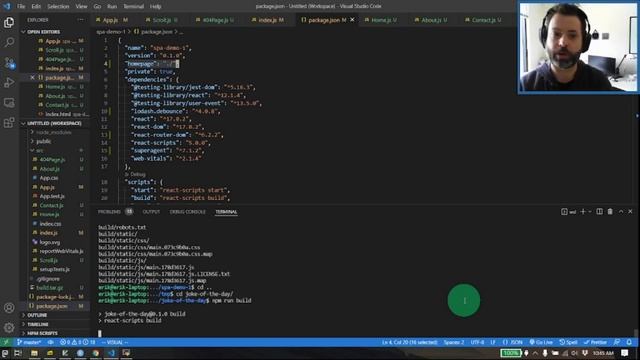Kill terminal with the trash icon
640x360 pixels.
click(610, 211)
